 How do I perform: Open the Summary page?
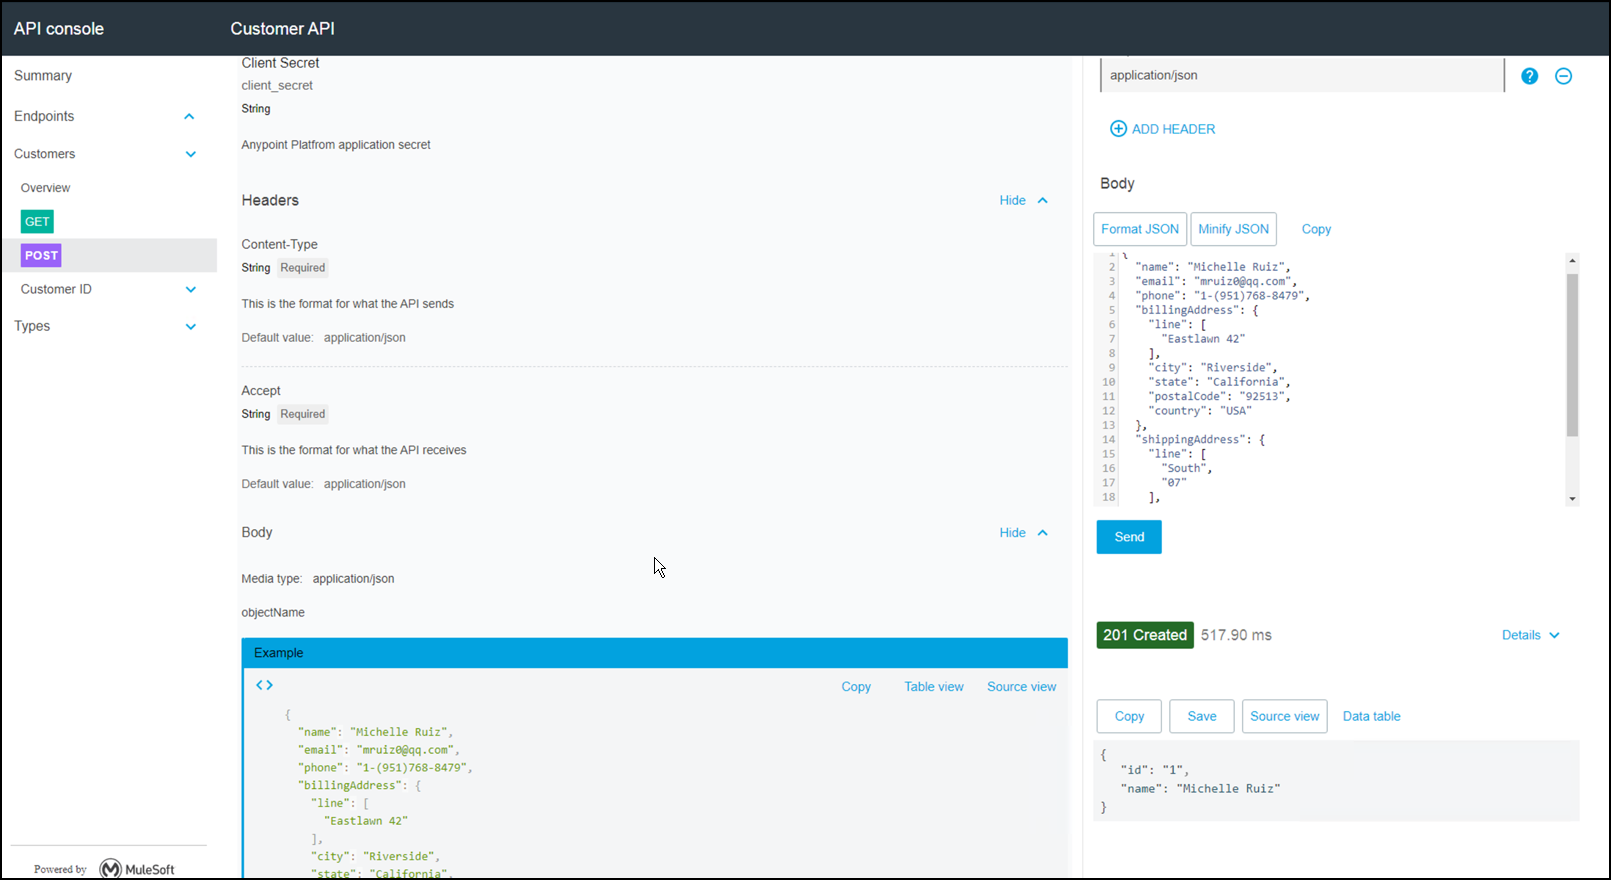click(43, 76)
